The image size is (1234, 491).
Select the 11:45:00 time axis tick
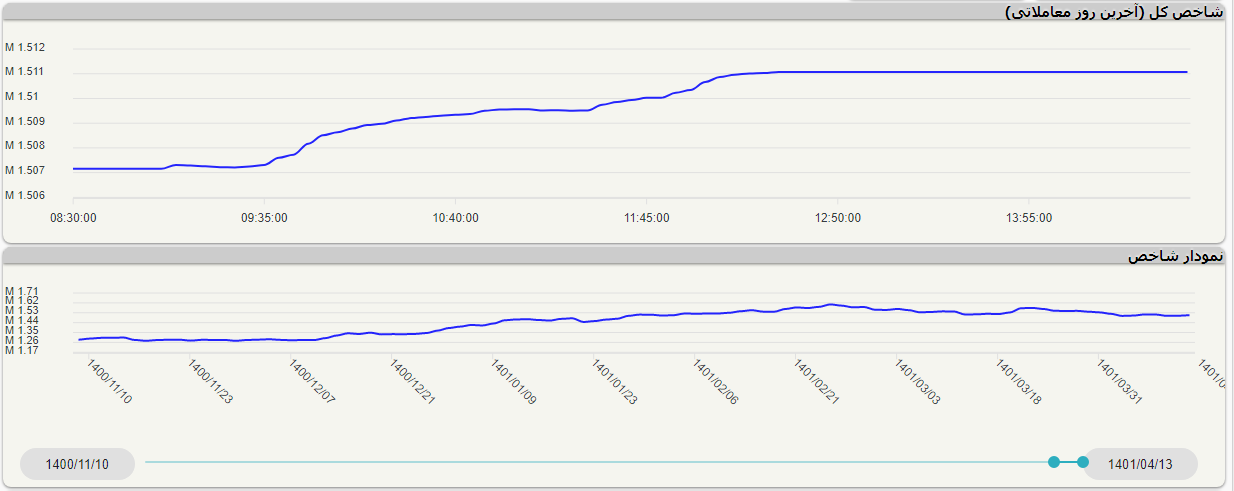point(647,218)
